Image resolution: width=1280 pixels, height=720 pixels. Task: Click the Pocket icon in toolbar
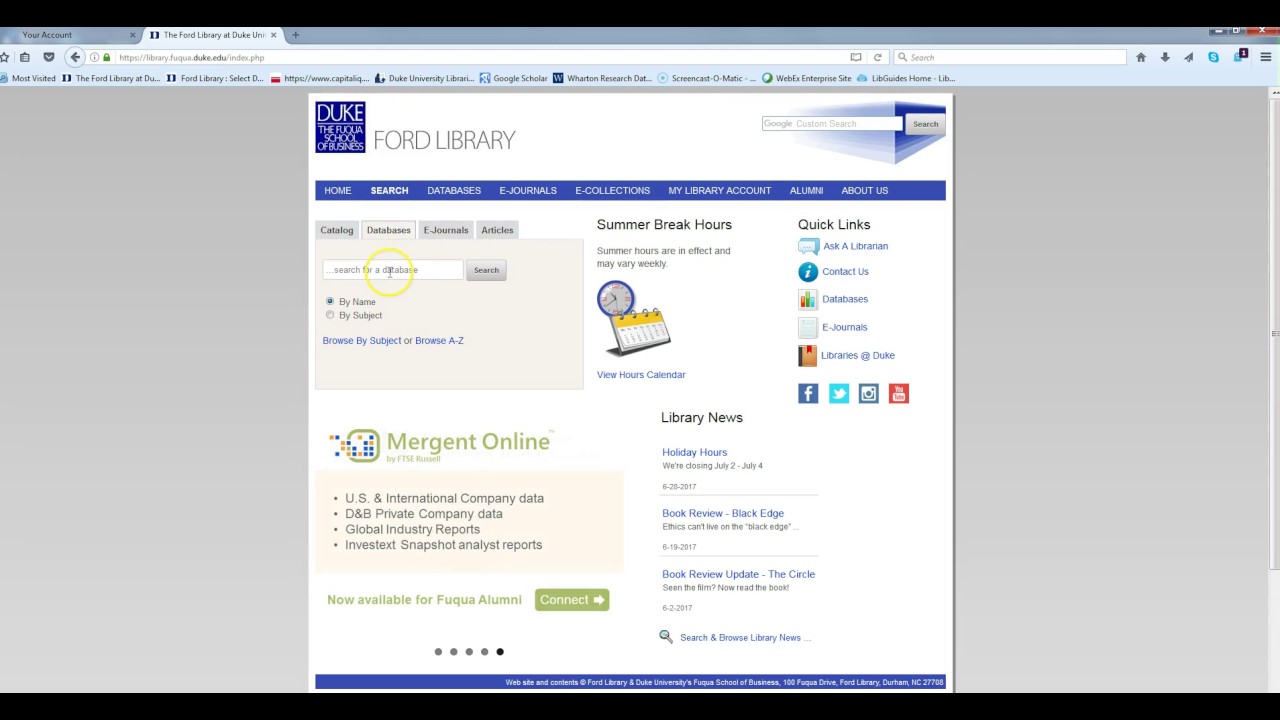[48, 57]
